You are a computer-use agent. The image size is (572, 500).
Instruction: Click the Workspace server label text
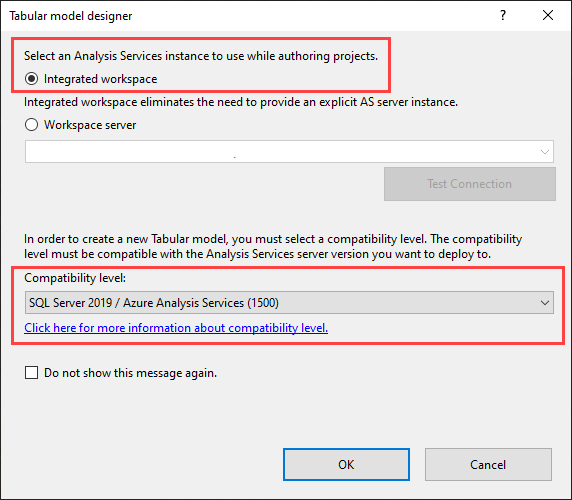(90, 125)
